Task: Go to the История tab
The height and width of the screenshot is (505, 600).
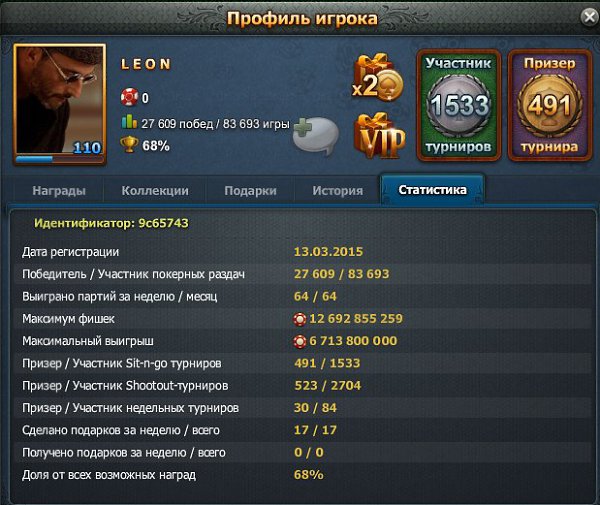Action: tap(338, 191)
